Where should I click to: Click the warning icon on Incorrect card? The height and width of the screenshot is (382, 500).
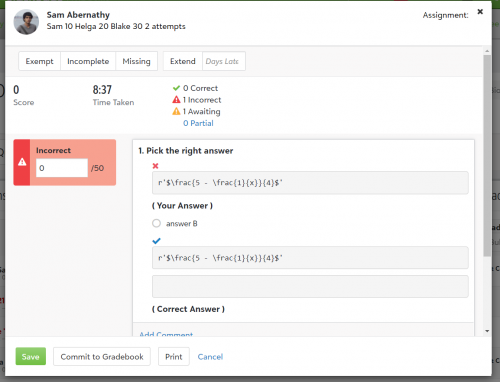pyautogui.click(x=22, y=162)
